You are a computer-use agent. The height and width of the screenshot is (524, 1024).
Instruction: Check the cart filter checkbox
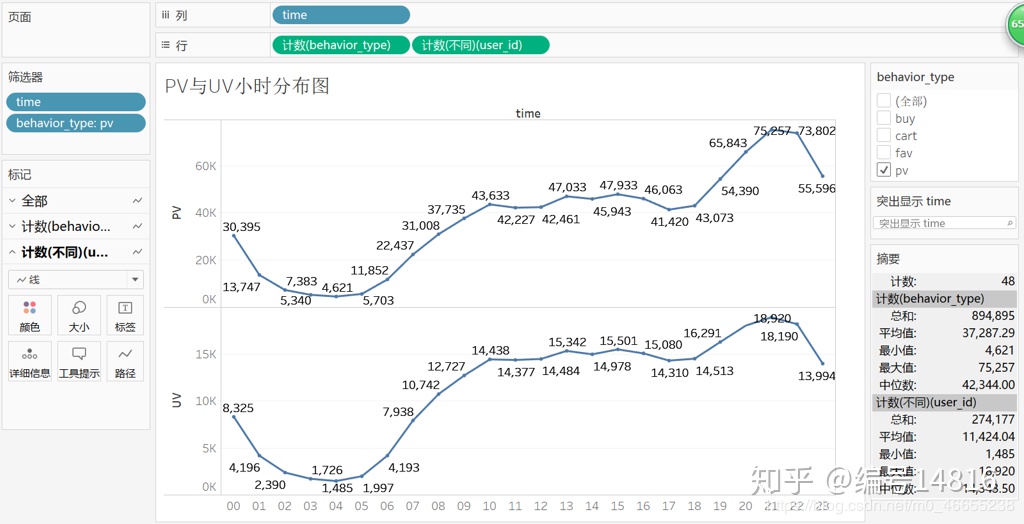point(884,135)
